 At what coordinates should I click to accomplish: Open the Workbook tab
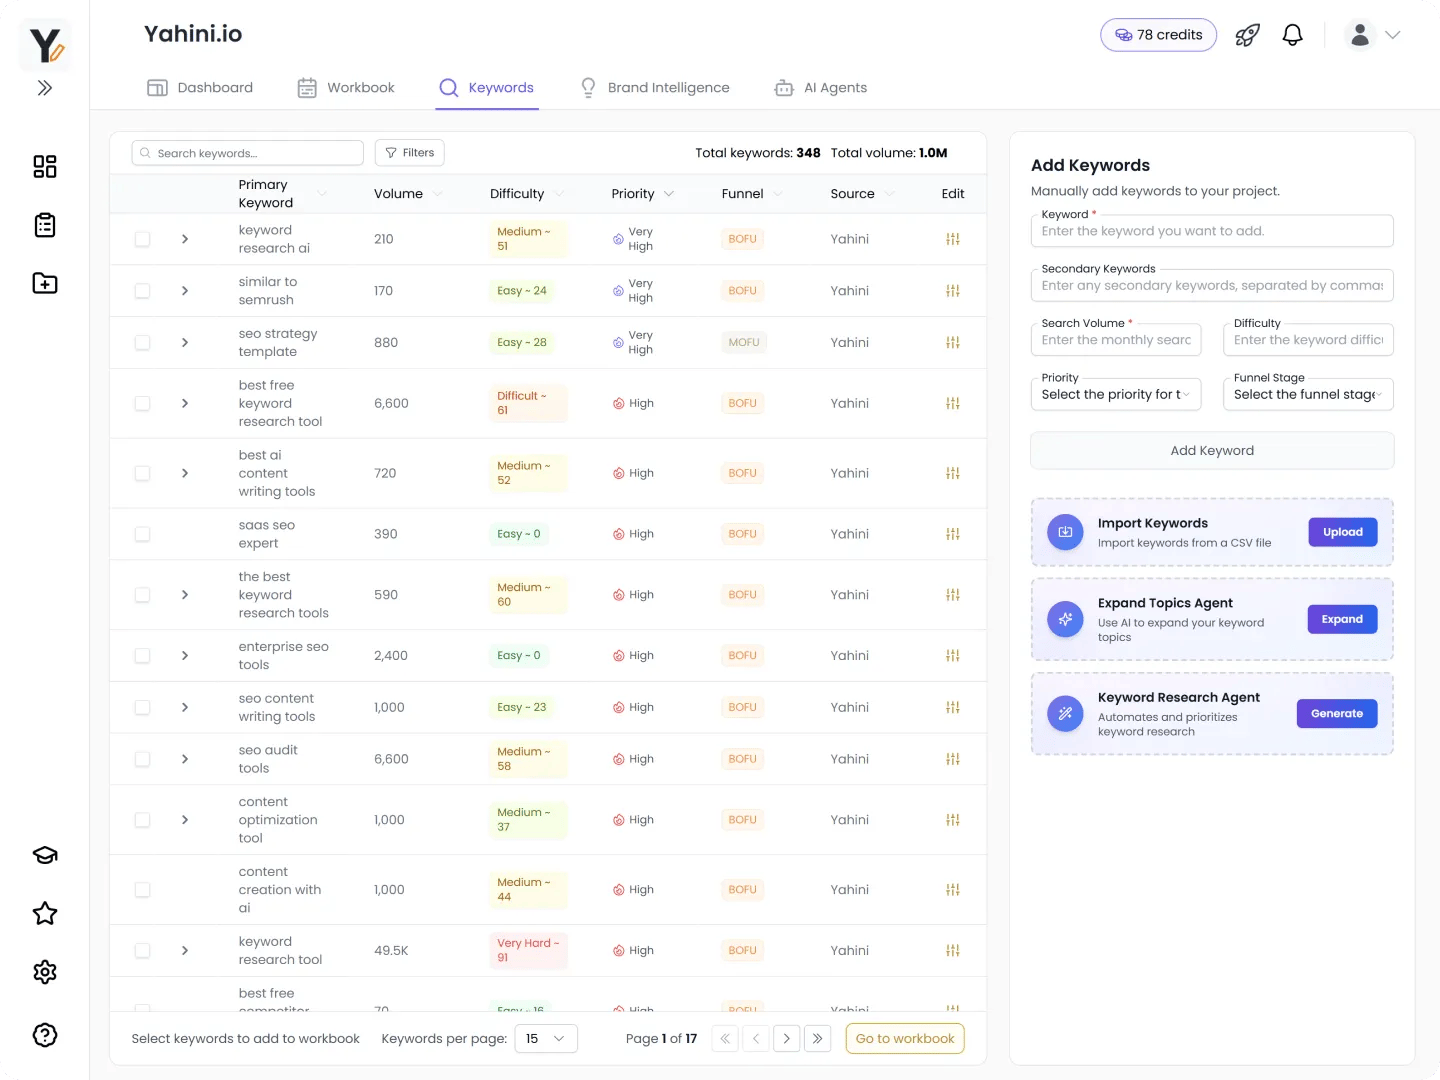tap(346, 87)
